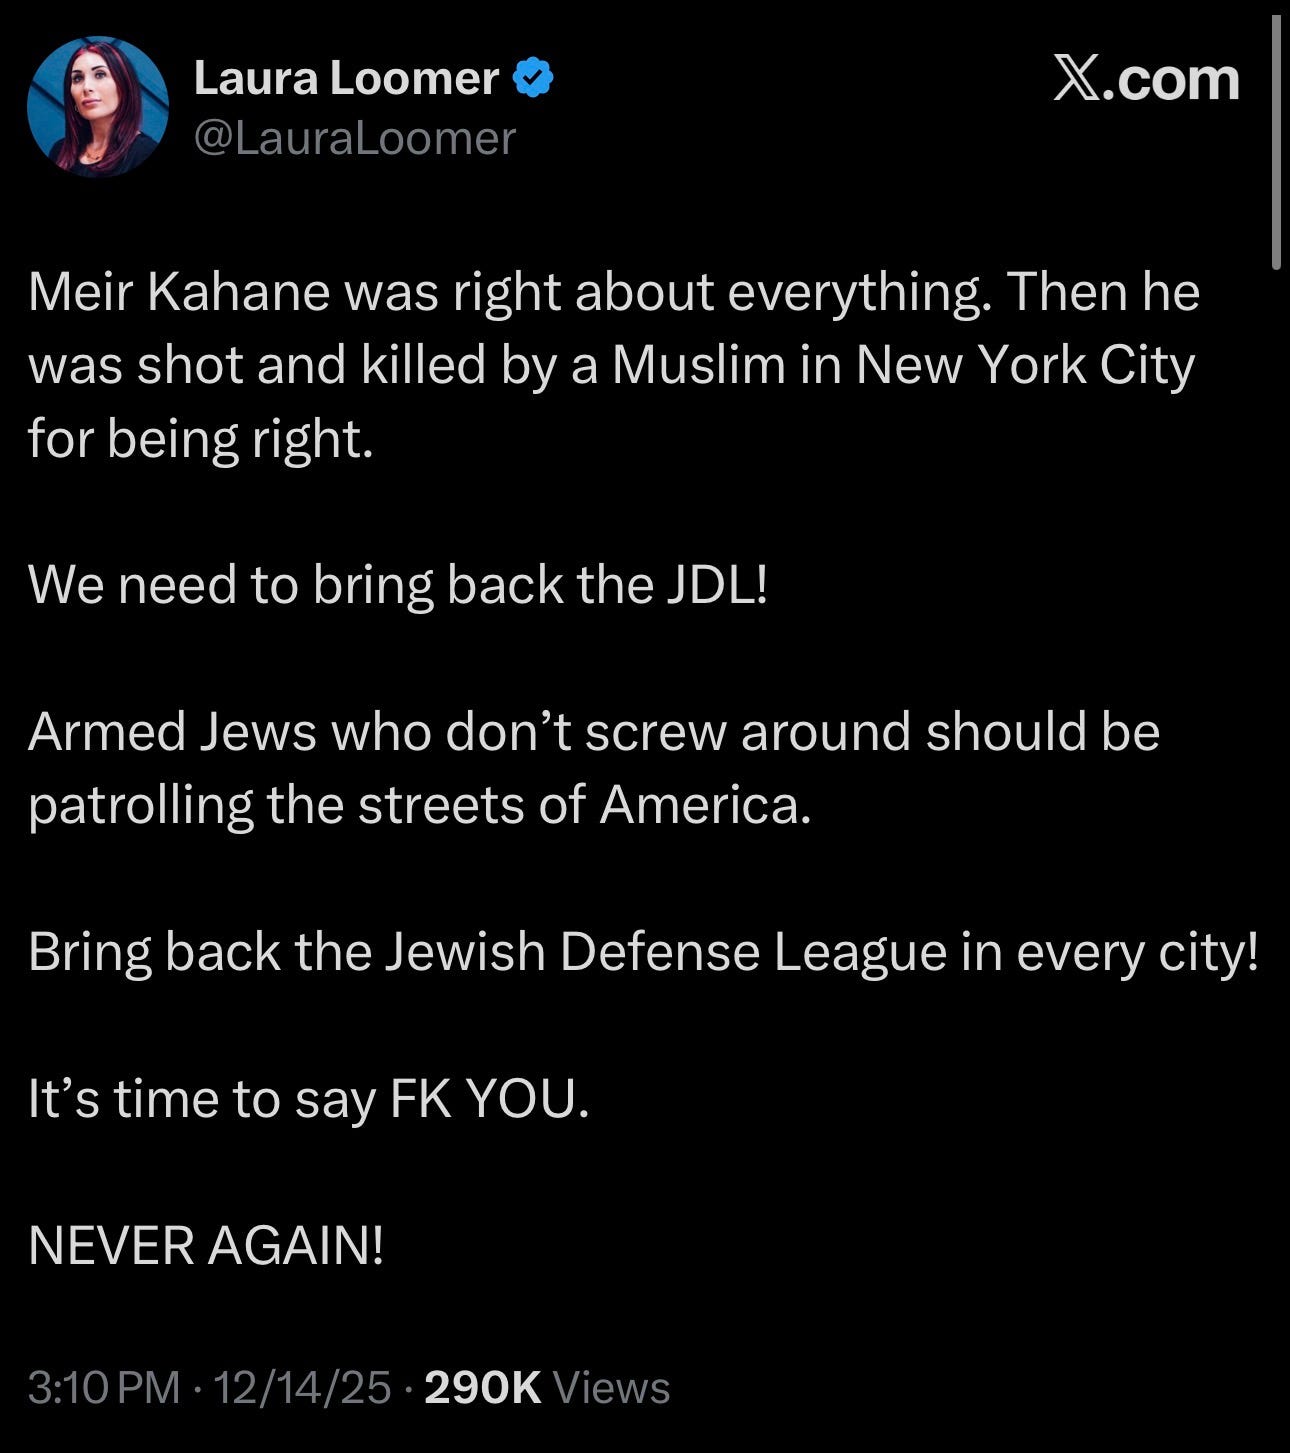
Task: Click the vertical scrollbar on the right edge
Action: [x=1276, y=143]
